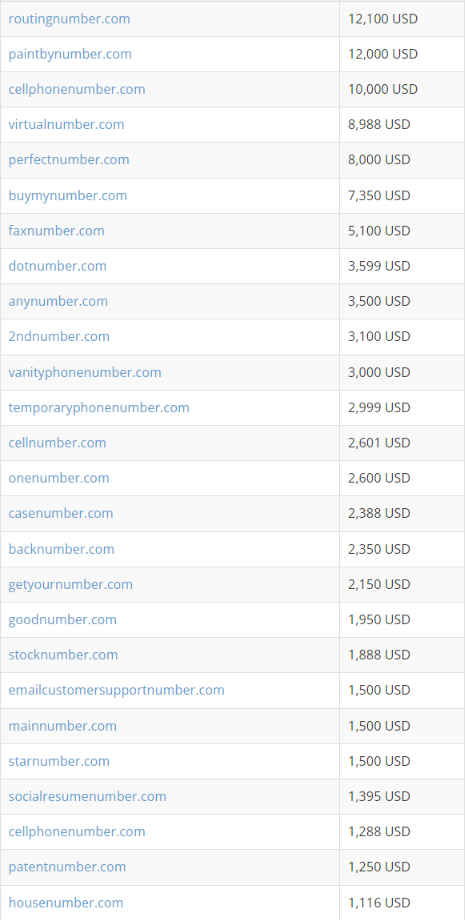The image size is (465, 920).
Task: Open buymynumber.com link
Action: pos(67,195)
